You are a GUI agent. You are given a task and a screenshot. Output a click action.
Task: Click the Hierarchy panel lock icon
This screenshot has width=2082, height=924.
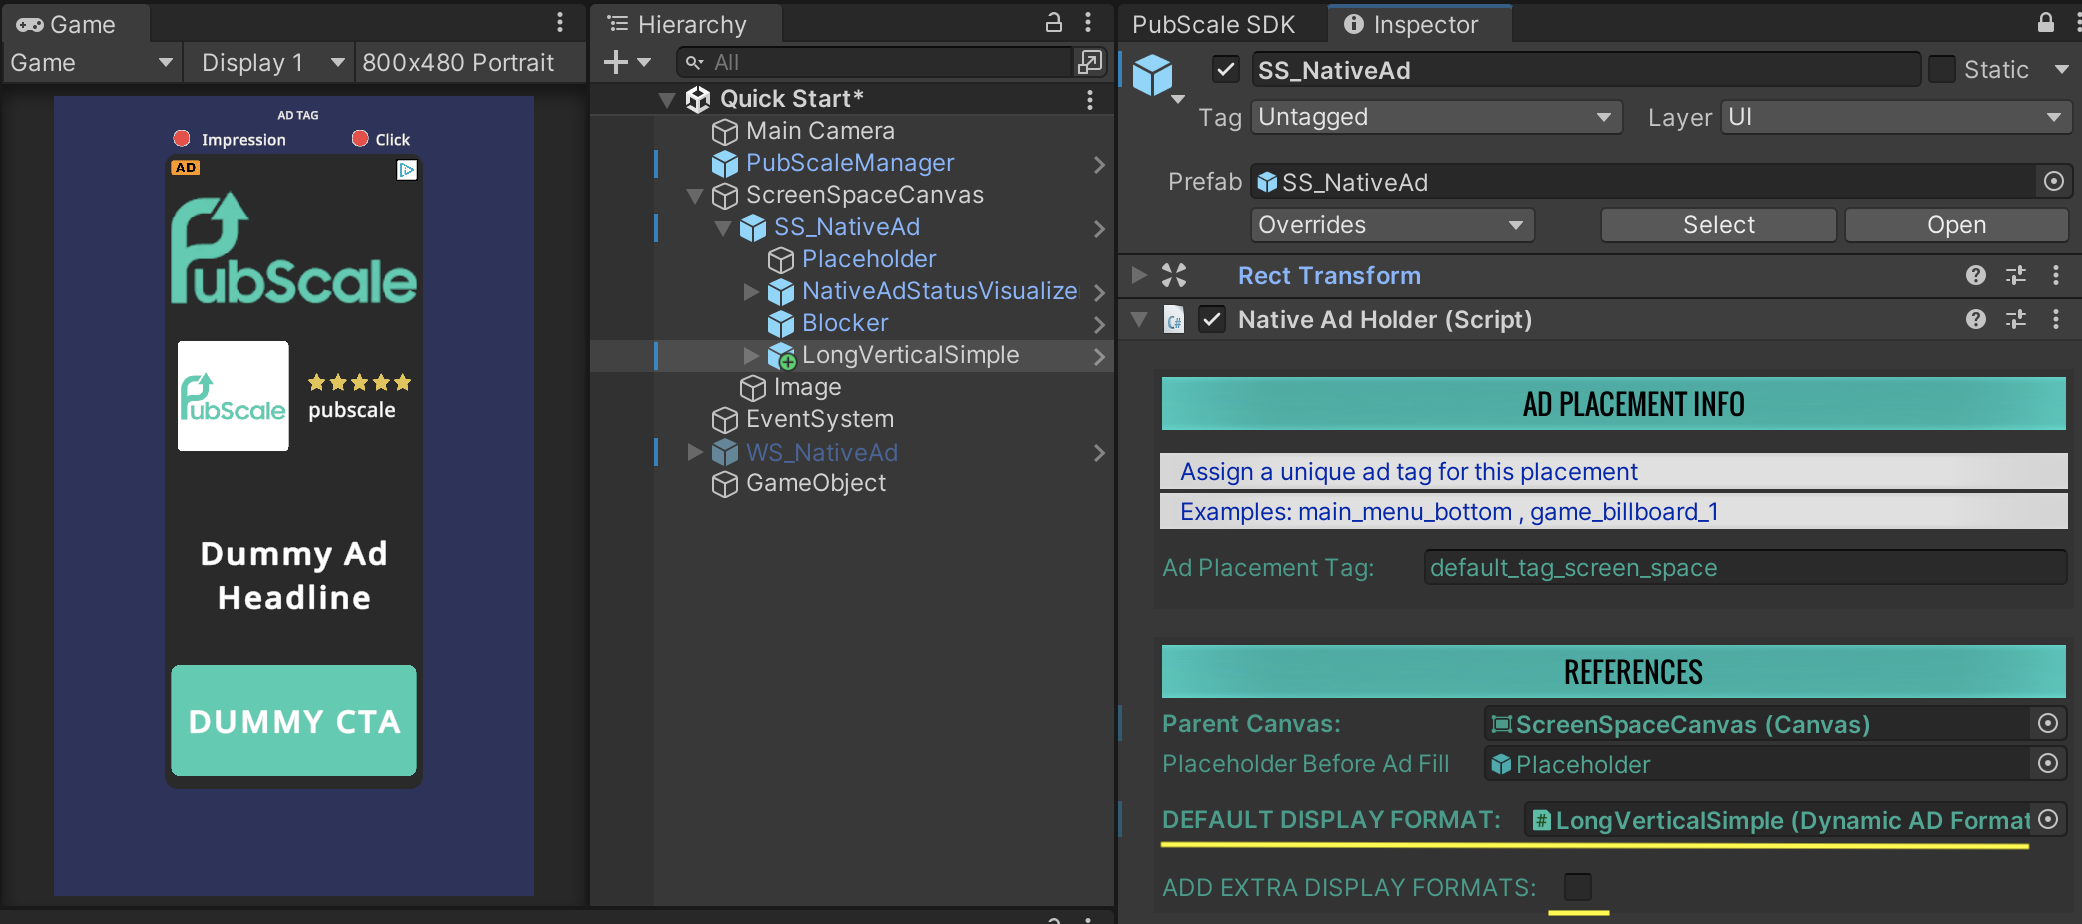1053,23
